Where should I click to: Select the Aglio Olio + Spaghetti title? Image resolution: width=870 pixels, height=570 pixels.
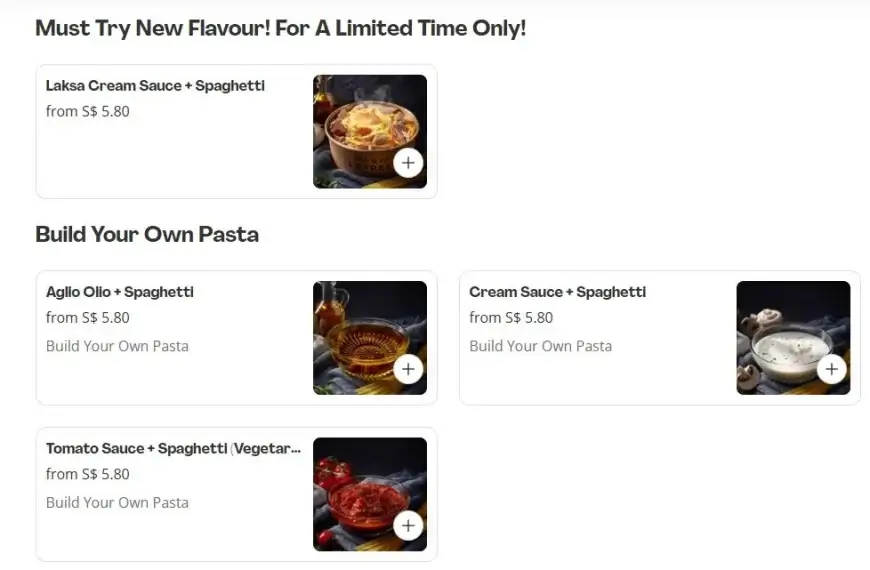click(x=120, y=292)
